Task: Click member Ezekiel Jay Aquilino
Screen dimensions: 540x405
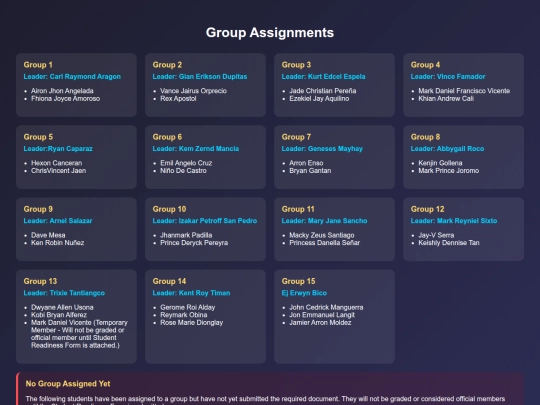Action: (319, 98)
